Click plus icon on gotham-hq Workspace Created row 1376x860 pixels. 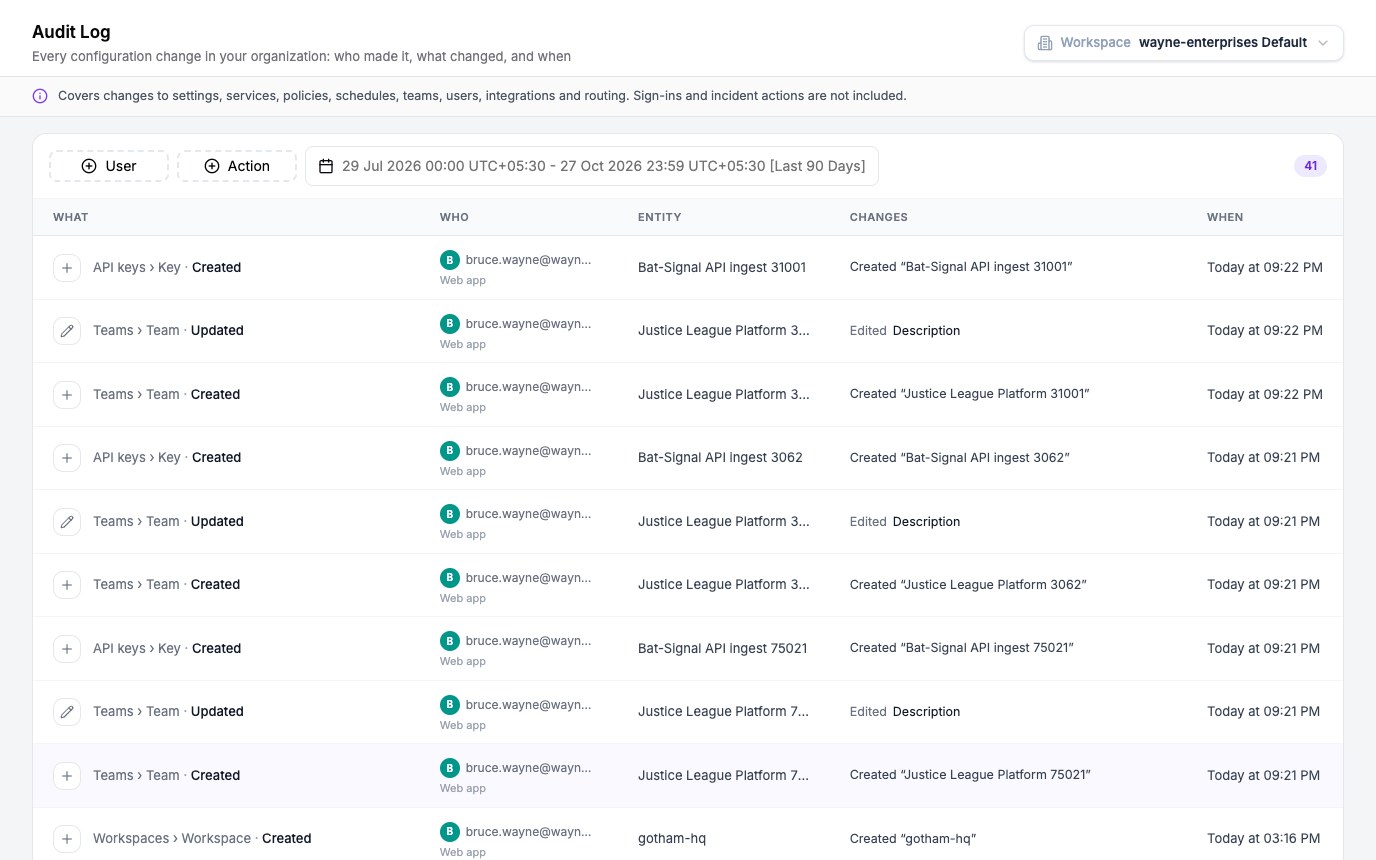67,838
